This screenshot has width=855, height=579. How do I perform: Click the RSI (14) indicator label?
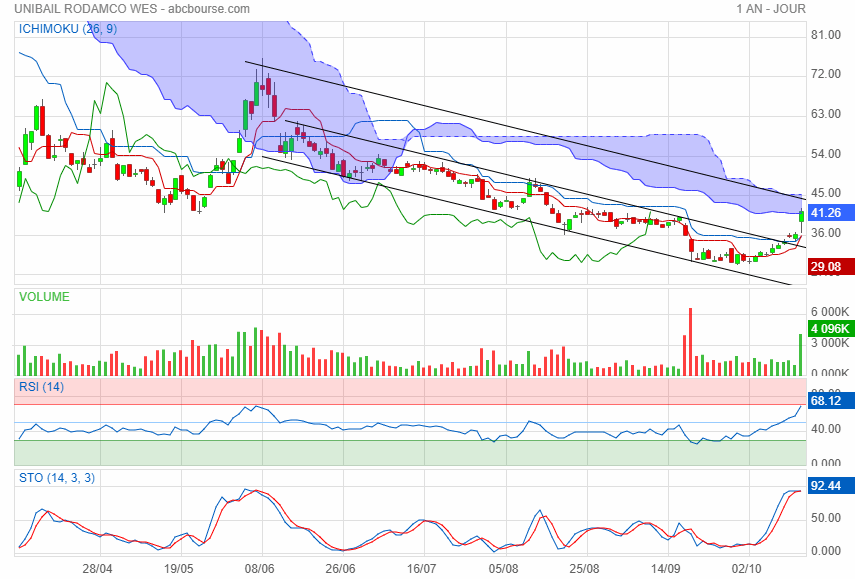pos(41,387)
